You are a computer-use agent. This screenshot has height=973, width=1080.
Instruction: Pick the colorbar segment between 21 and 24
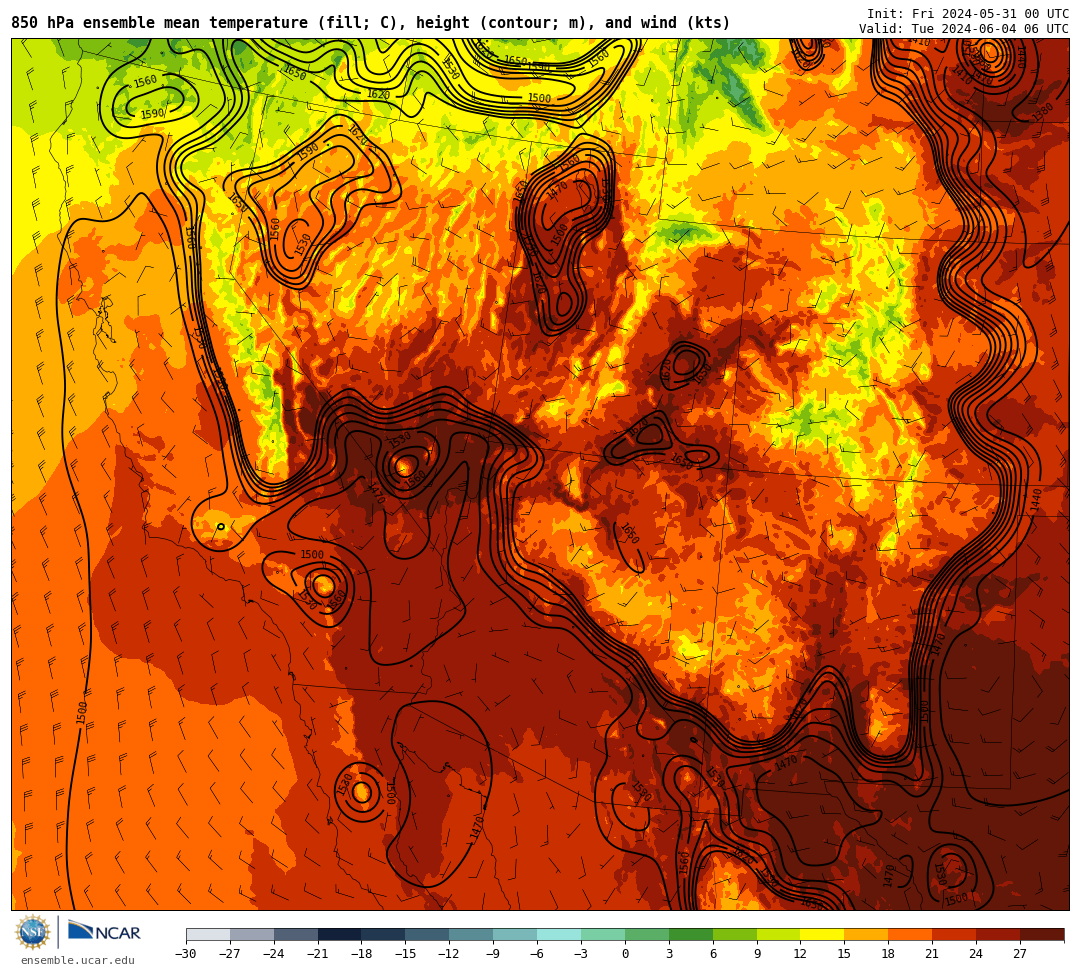click(x=955, y=934)
